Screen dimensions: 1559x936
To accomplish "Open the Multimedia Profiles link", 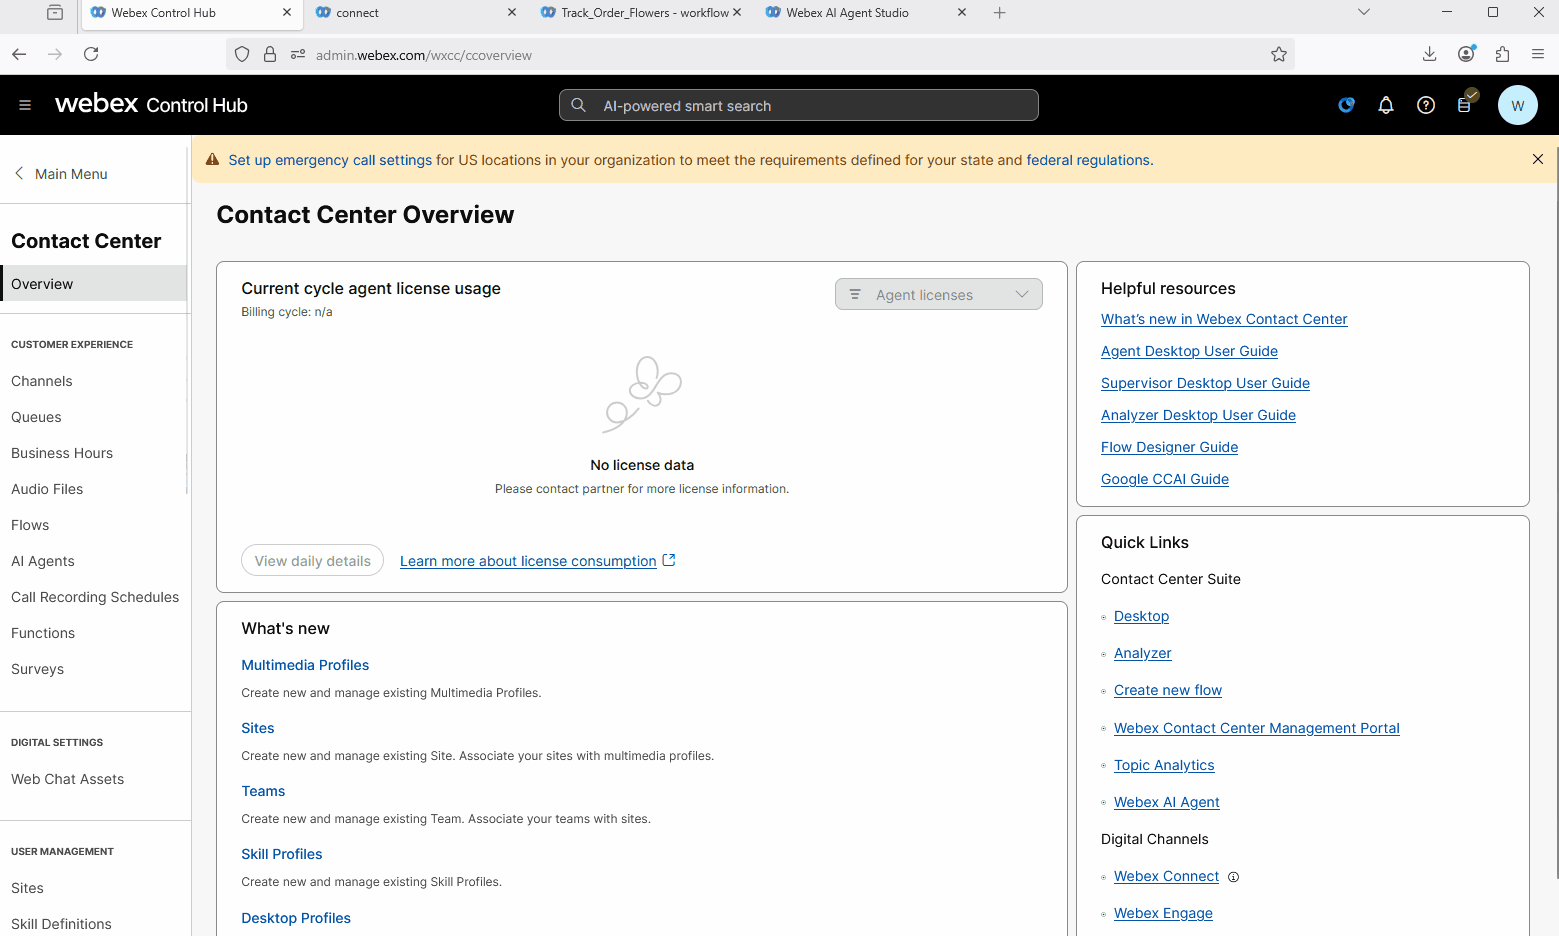I will coord(305,665).
